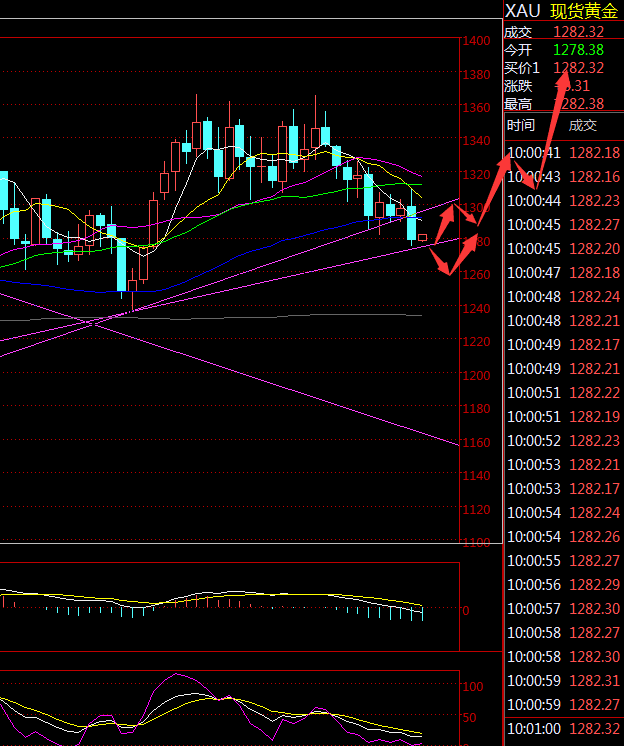Click the 时间 column header

[521, 125]
